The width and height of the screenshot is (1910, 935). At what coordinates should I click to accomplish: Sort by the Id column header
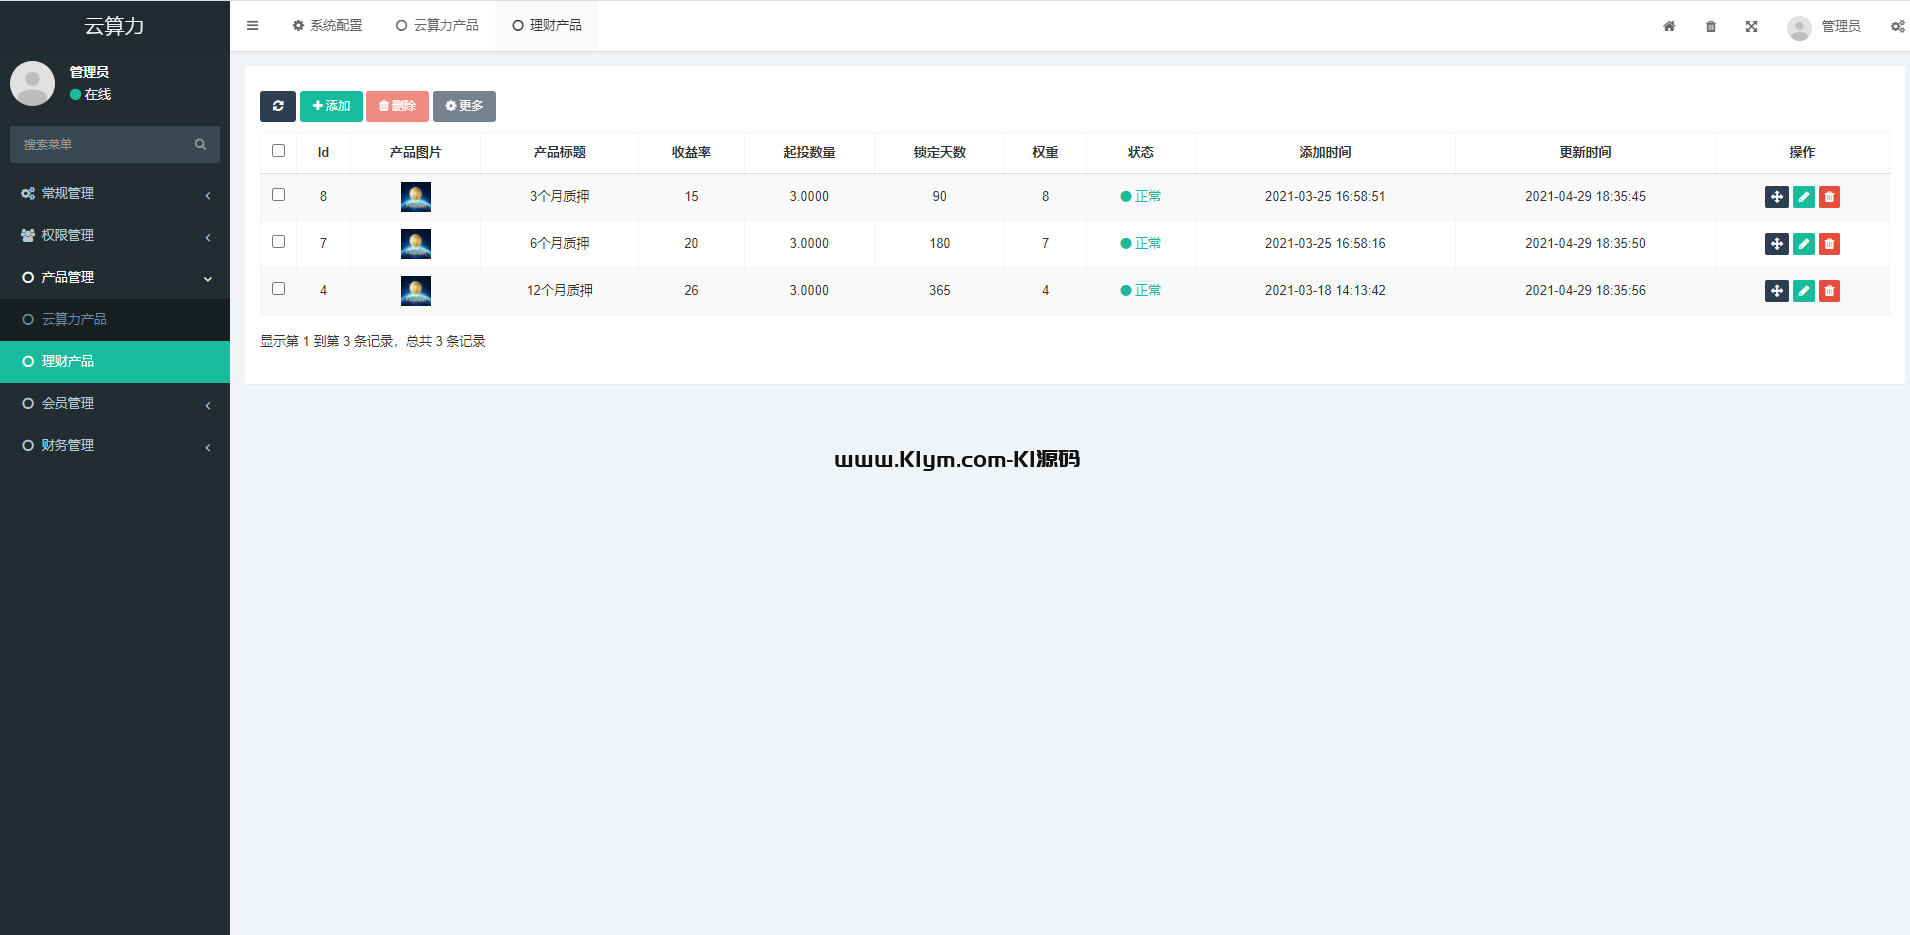click(x=323, y=153)
